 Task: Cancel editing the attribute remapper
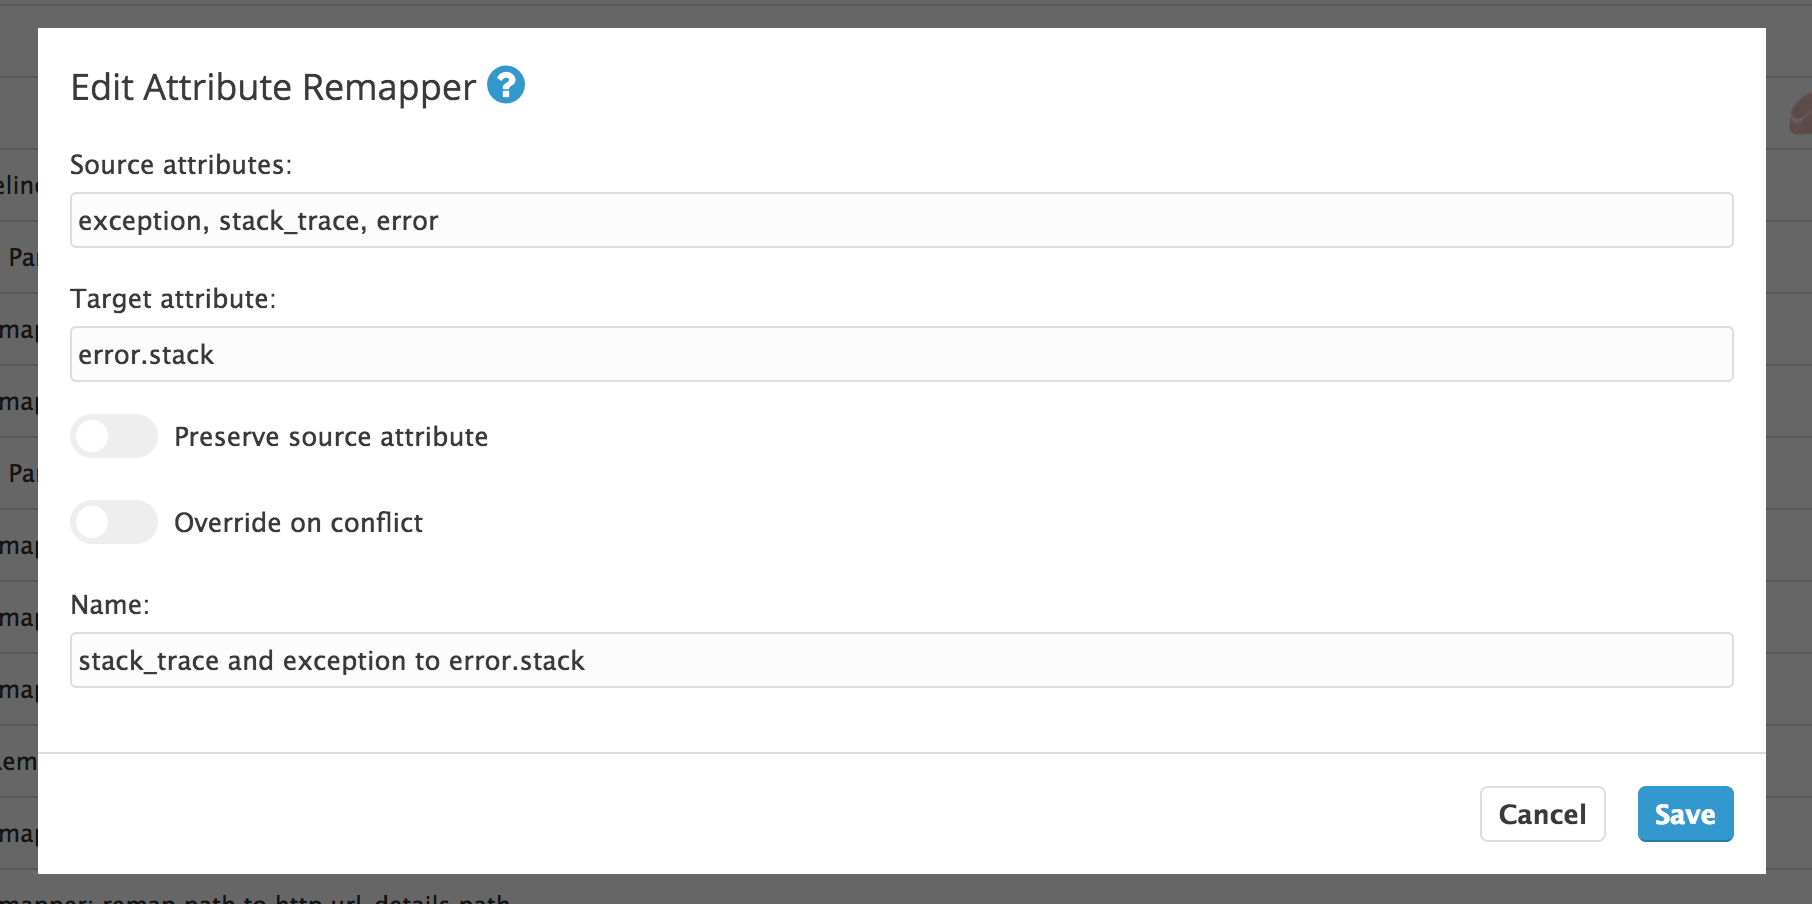(1542, 814)
